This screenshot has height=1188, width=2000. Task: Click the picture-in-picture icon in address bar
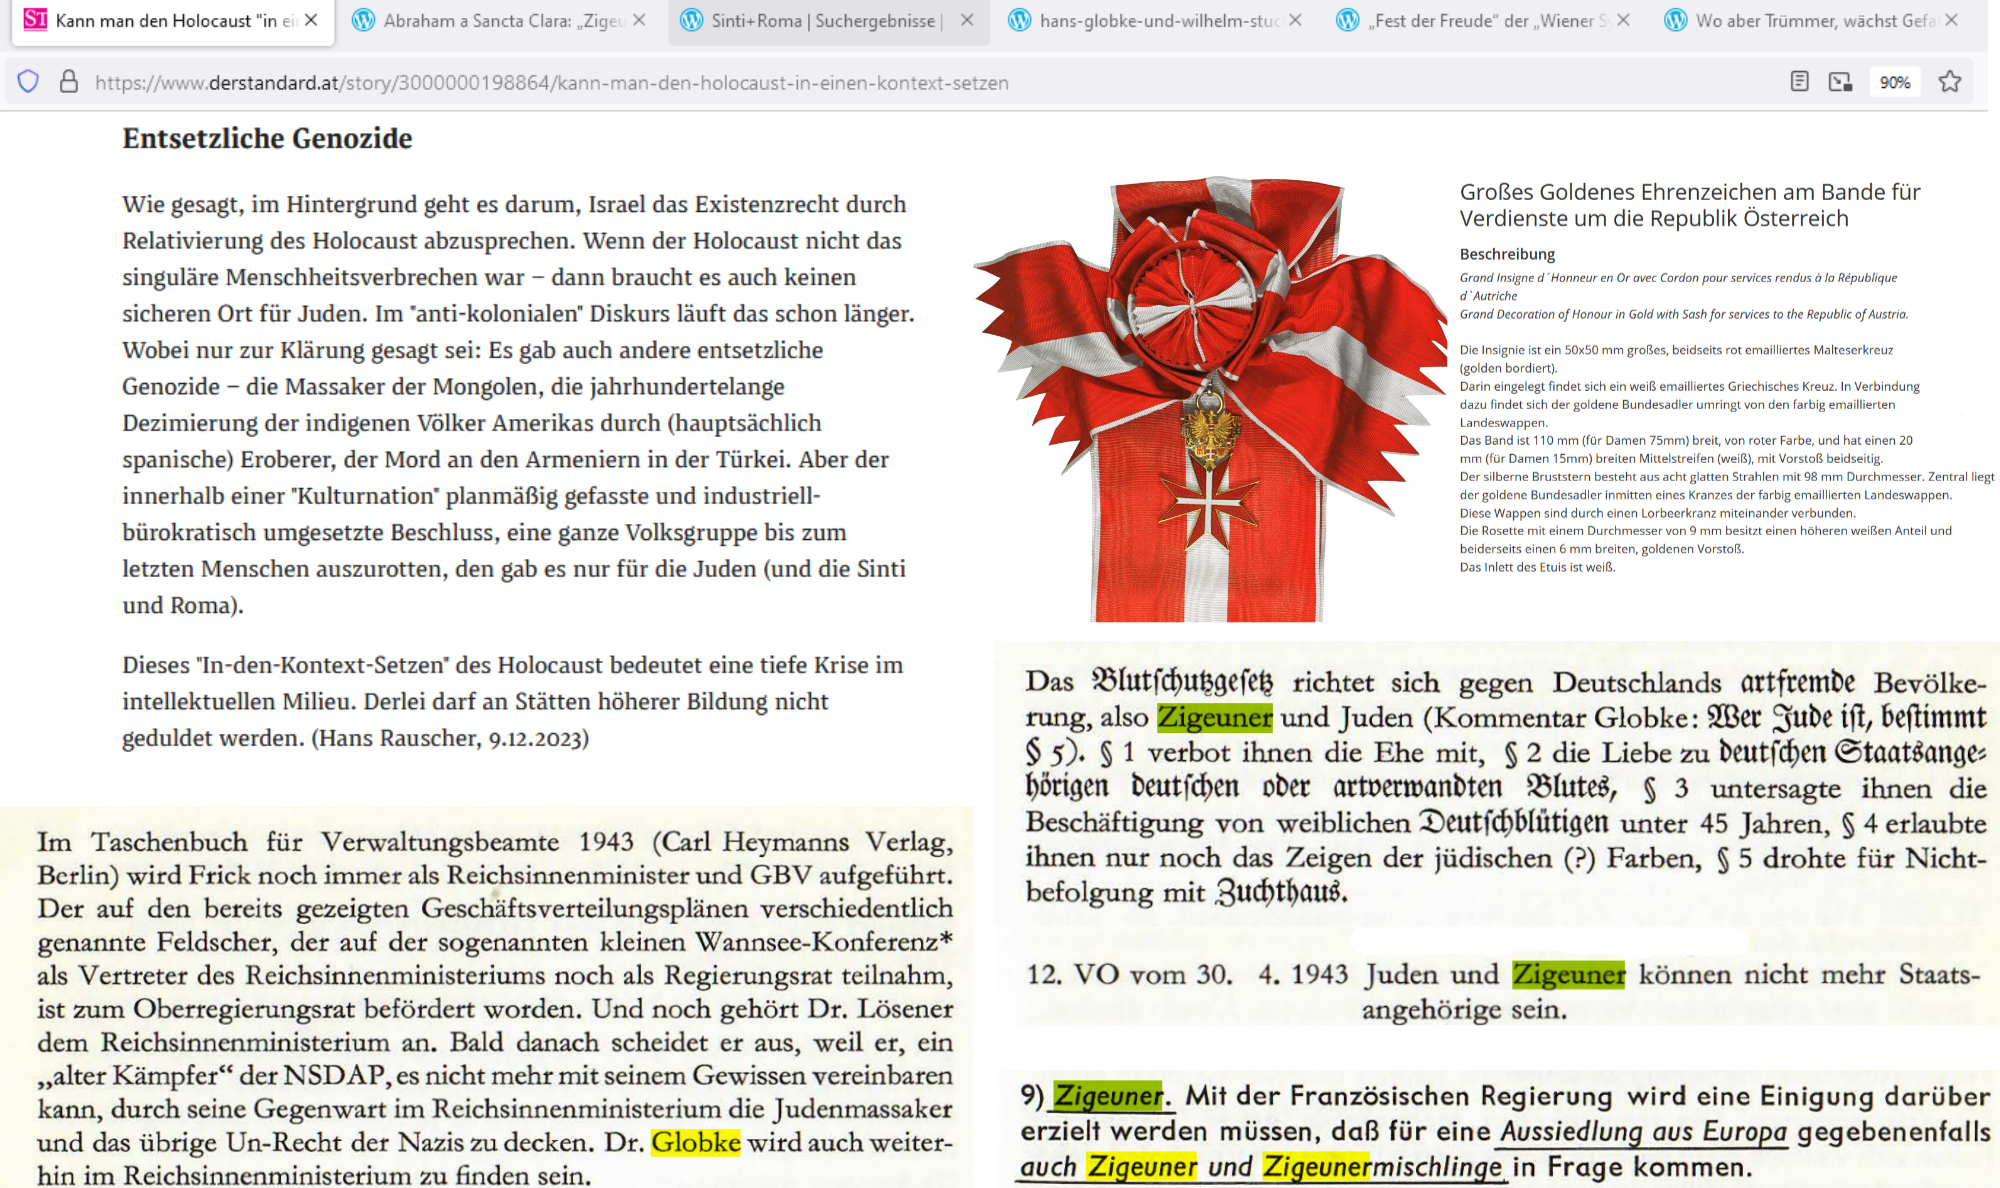click(x=1840, y=82)
